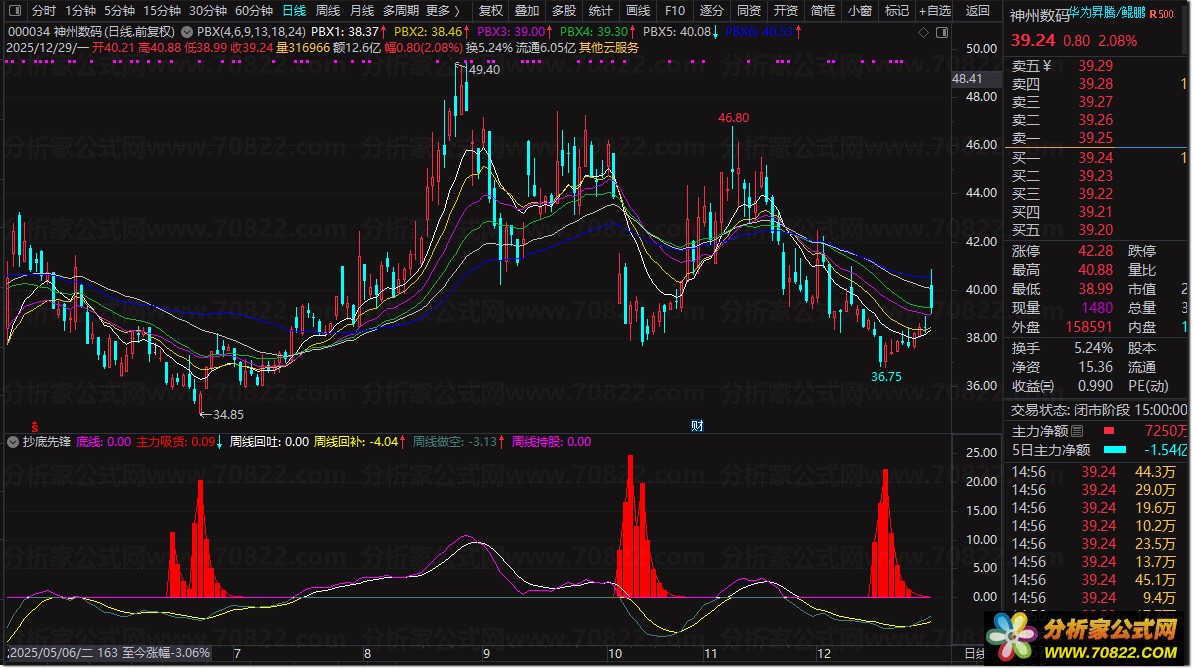
Task: Click the chart lock icon at top-left
Action: pyautogui.click(x=14, y=11)
